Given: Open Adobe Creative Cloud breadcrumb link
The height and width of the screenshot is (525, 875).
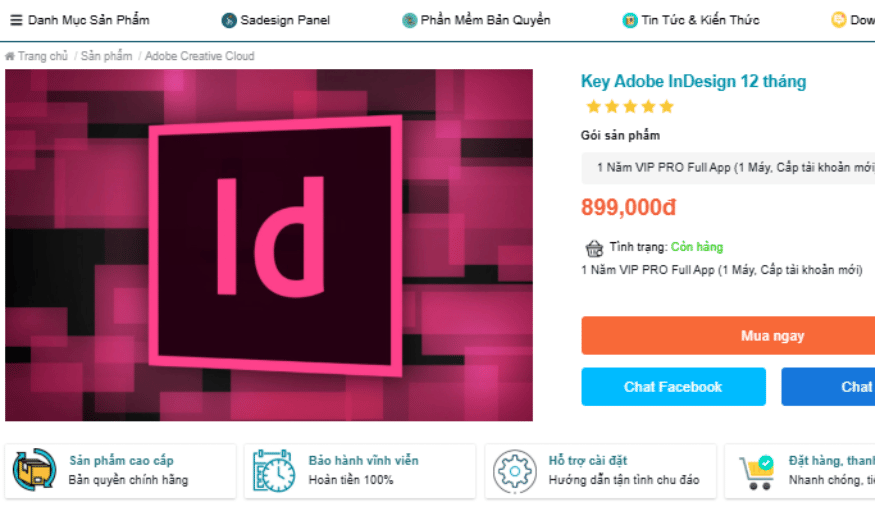Looking at the screenshot, I should [x=200, y=56].
